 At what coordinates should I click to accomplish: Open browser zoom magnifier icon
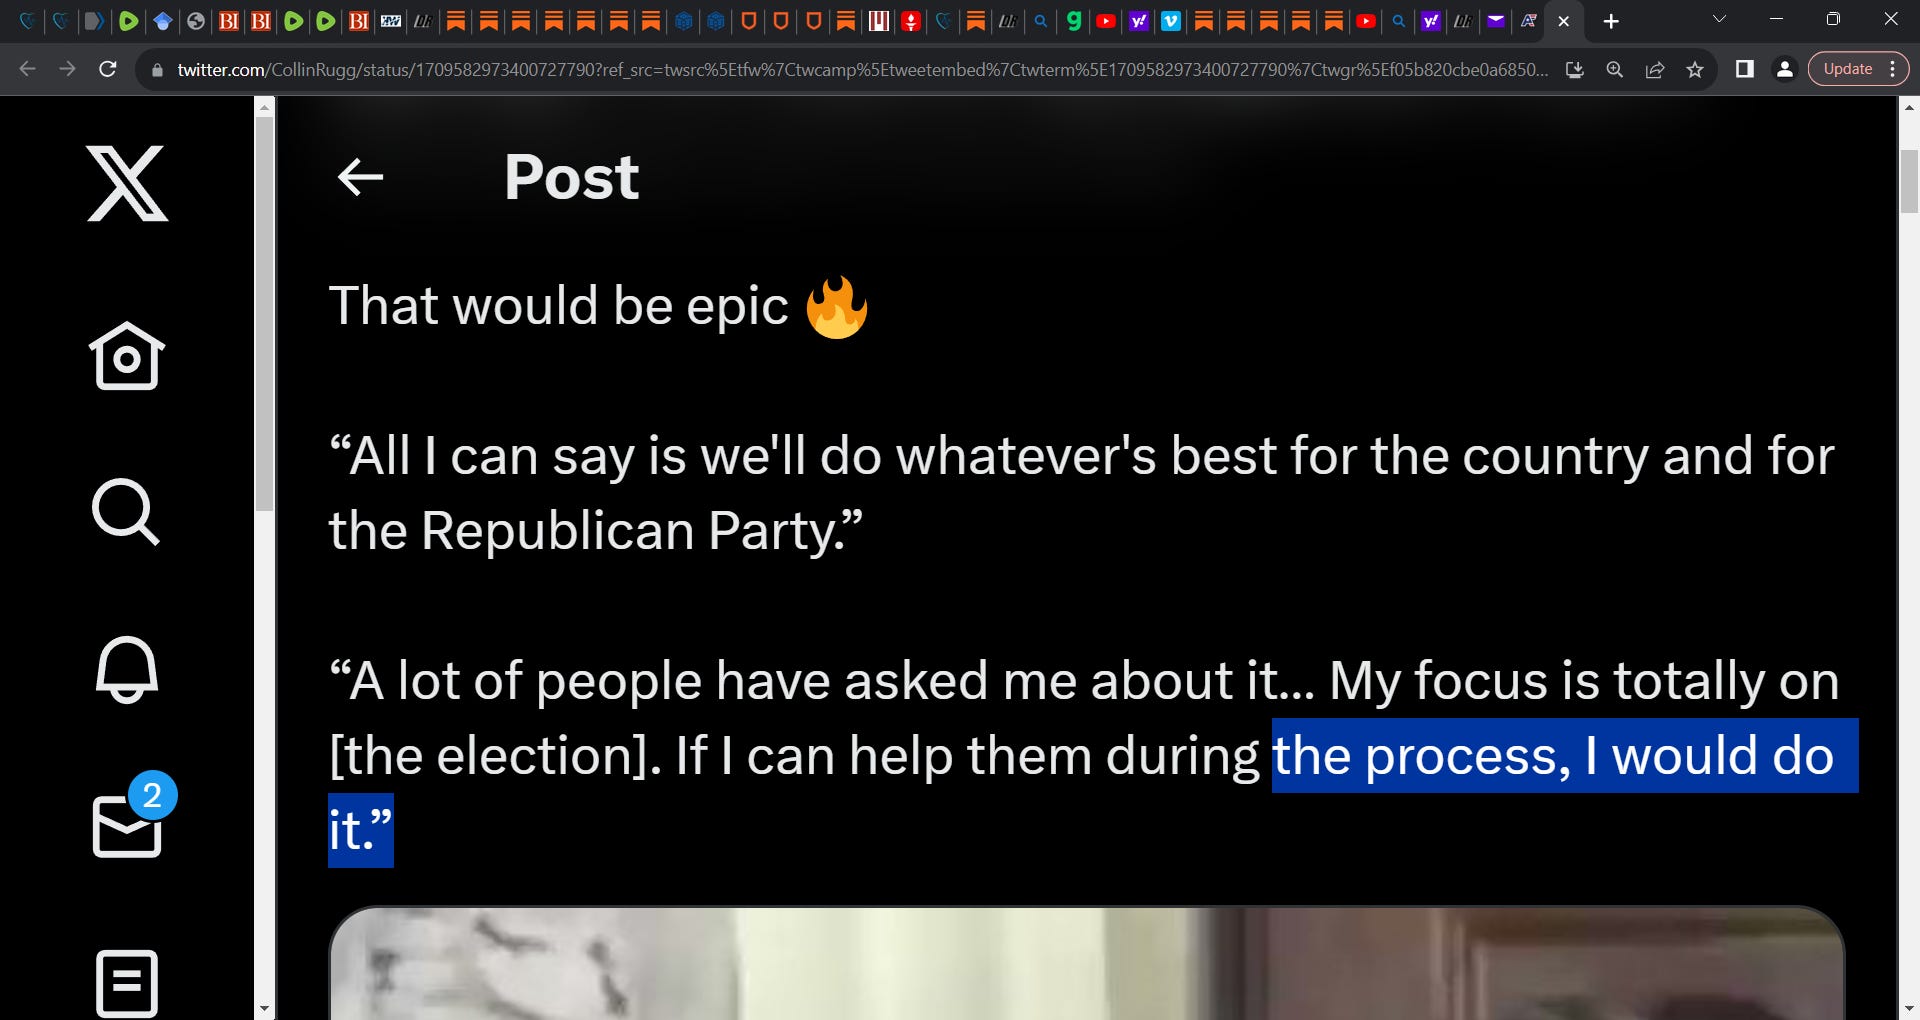[1614, 69]
